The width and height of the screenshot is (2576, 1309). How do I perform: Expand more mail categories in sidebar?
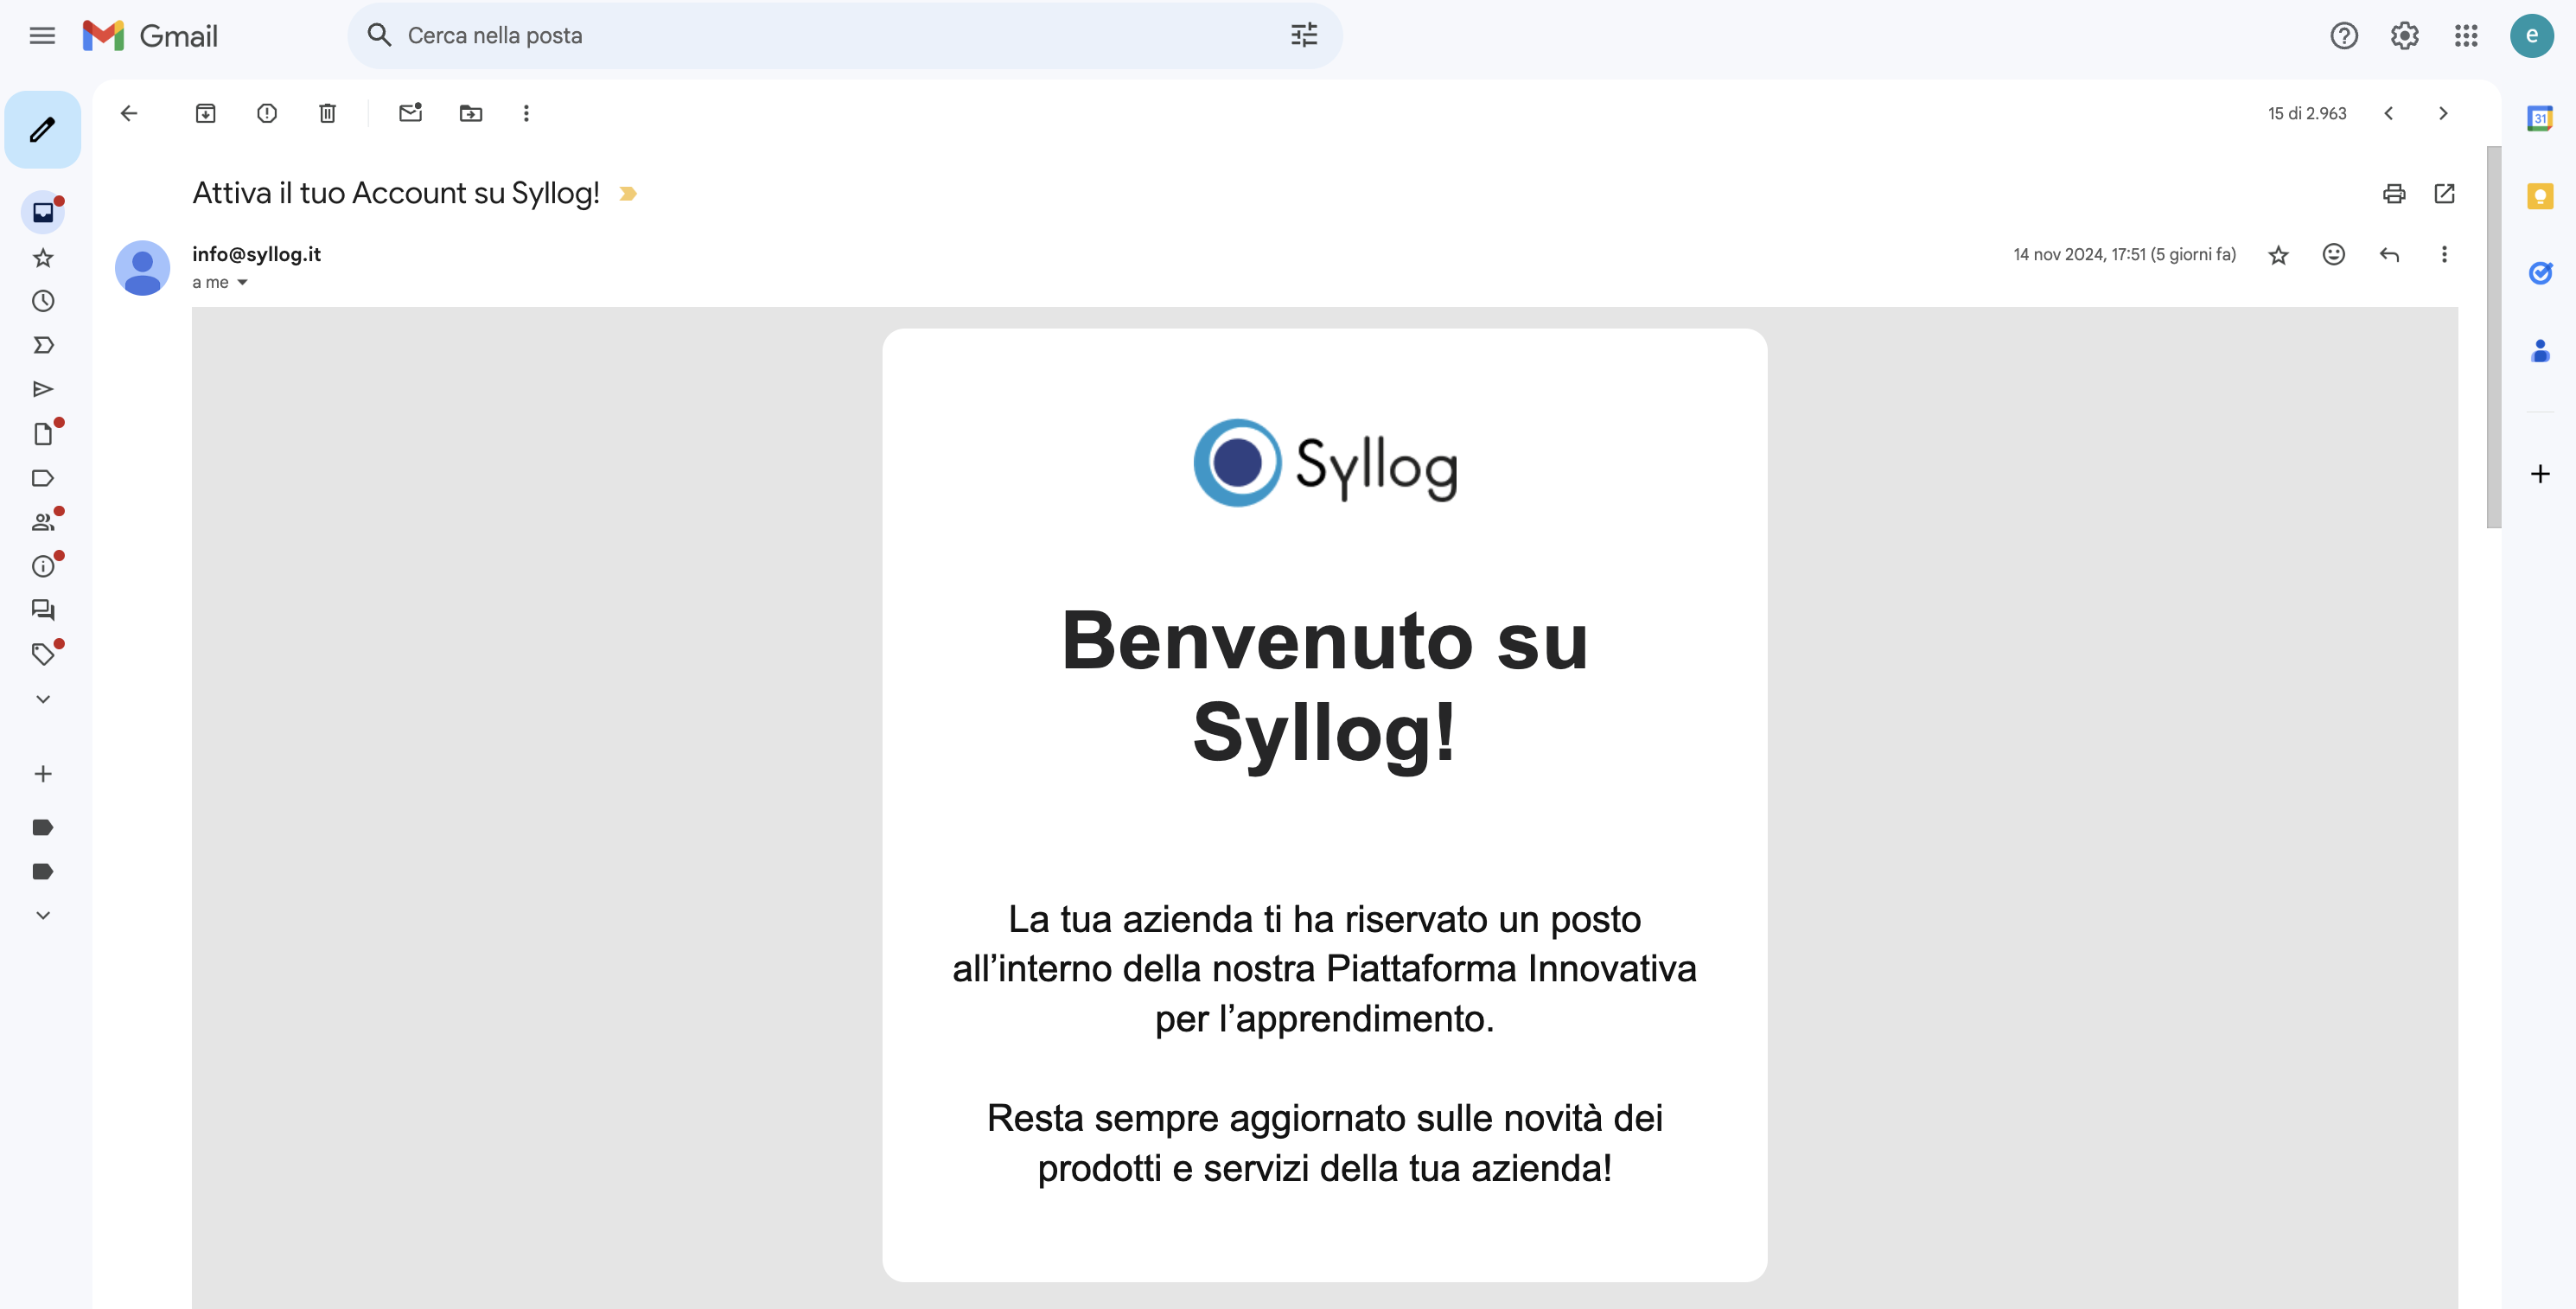click(x=42, y=699)
